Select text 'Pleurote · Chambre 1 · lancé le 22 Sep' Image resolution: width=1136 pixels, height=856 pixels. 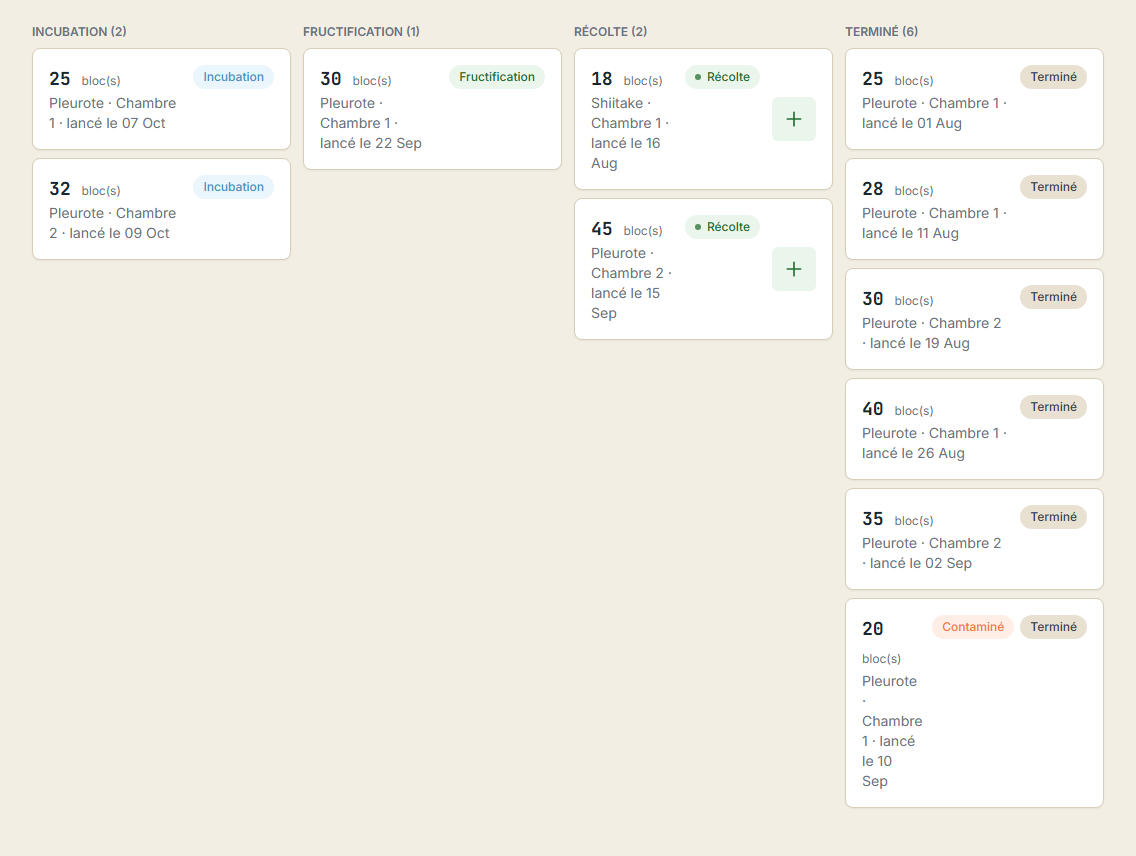click(x=371, y=123)
